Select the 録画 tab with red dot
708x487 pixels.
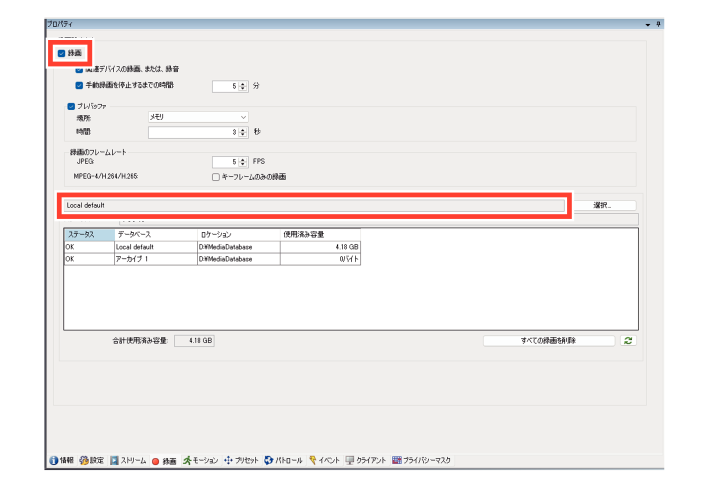click(164, 460)
